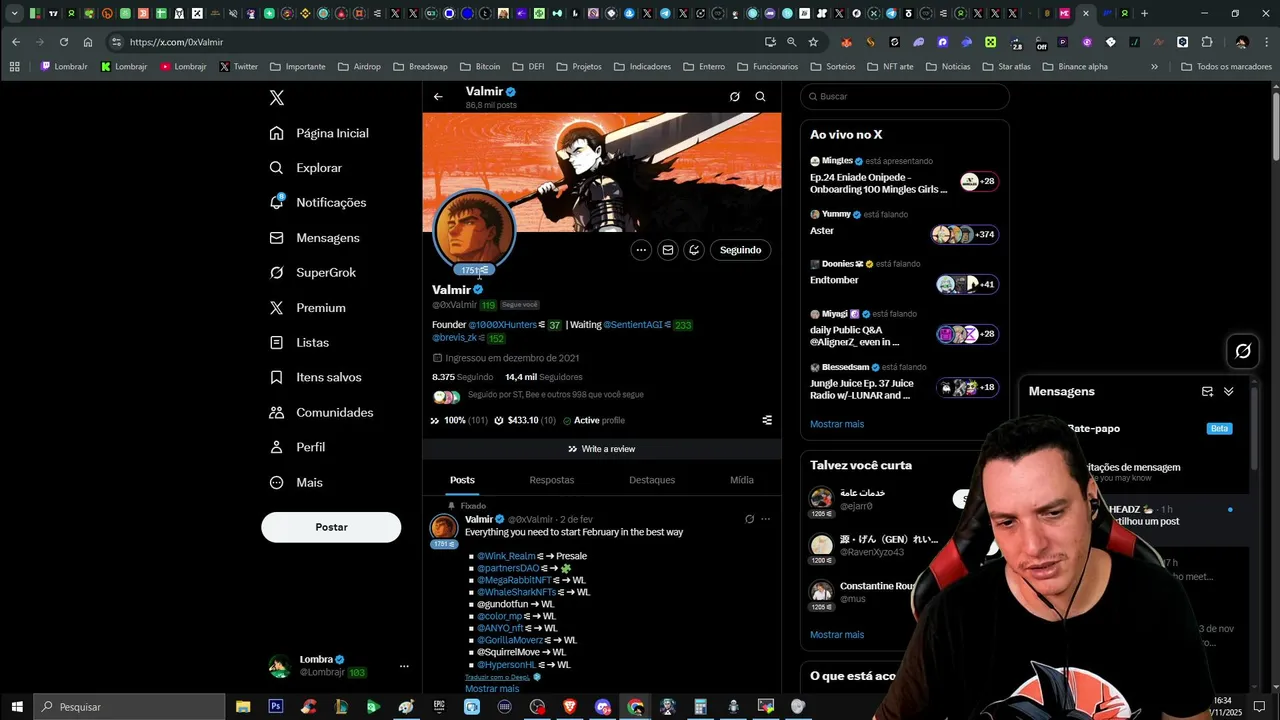Compose new message in Mensagens panel

click(x=1207, y=391)
